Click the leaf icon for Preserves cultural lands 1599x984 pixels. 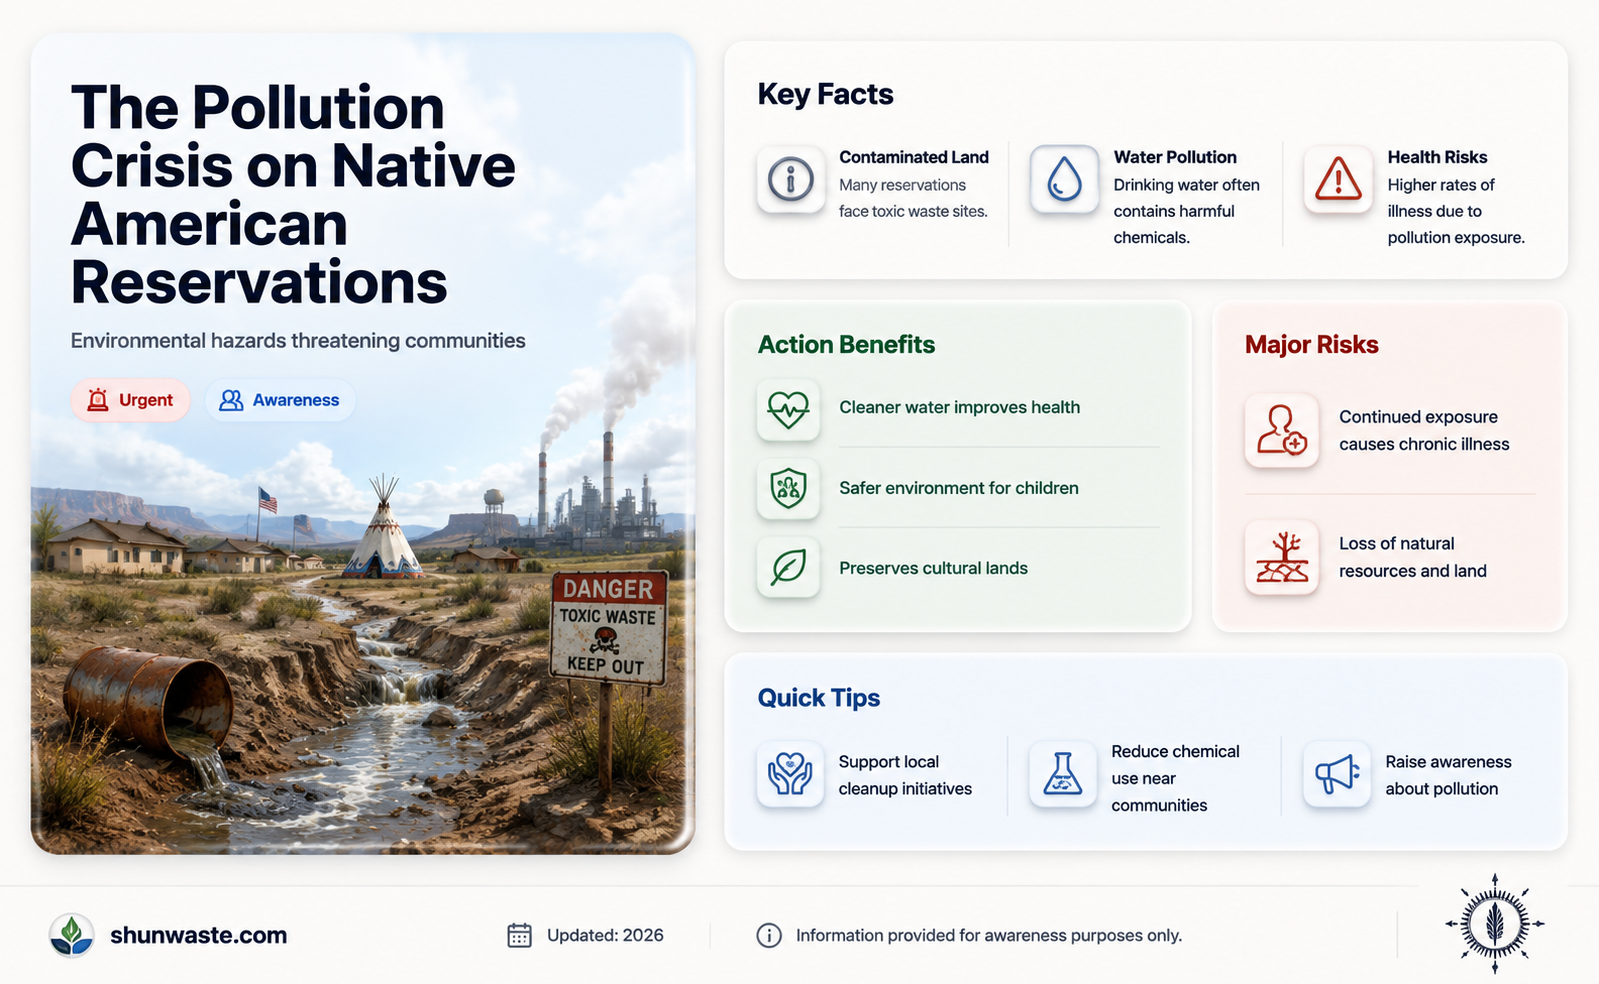click(x=788, y=568)
